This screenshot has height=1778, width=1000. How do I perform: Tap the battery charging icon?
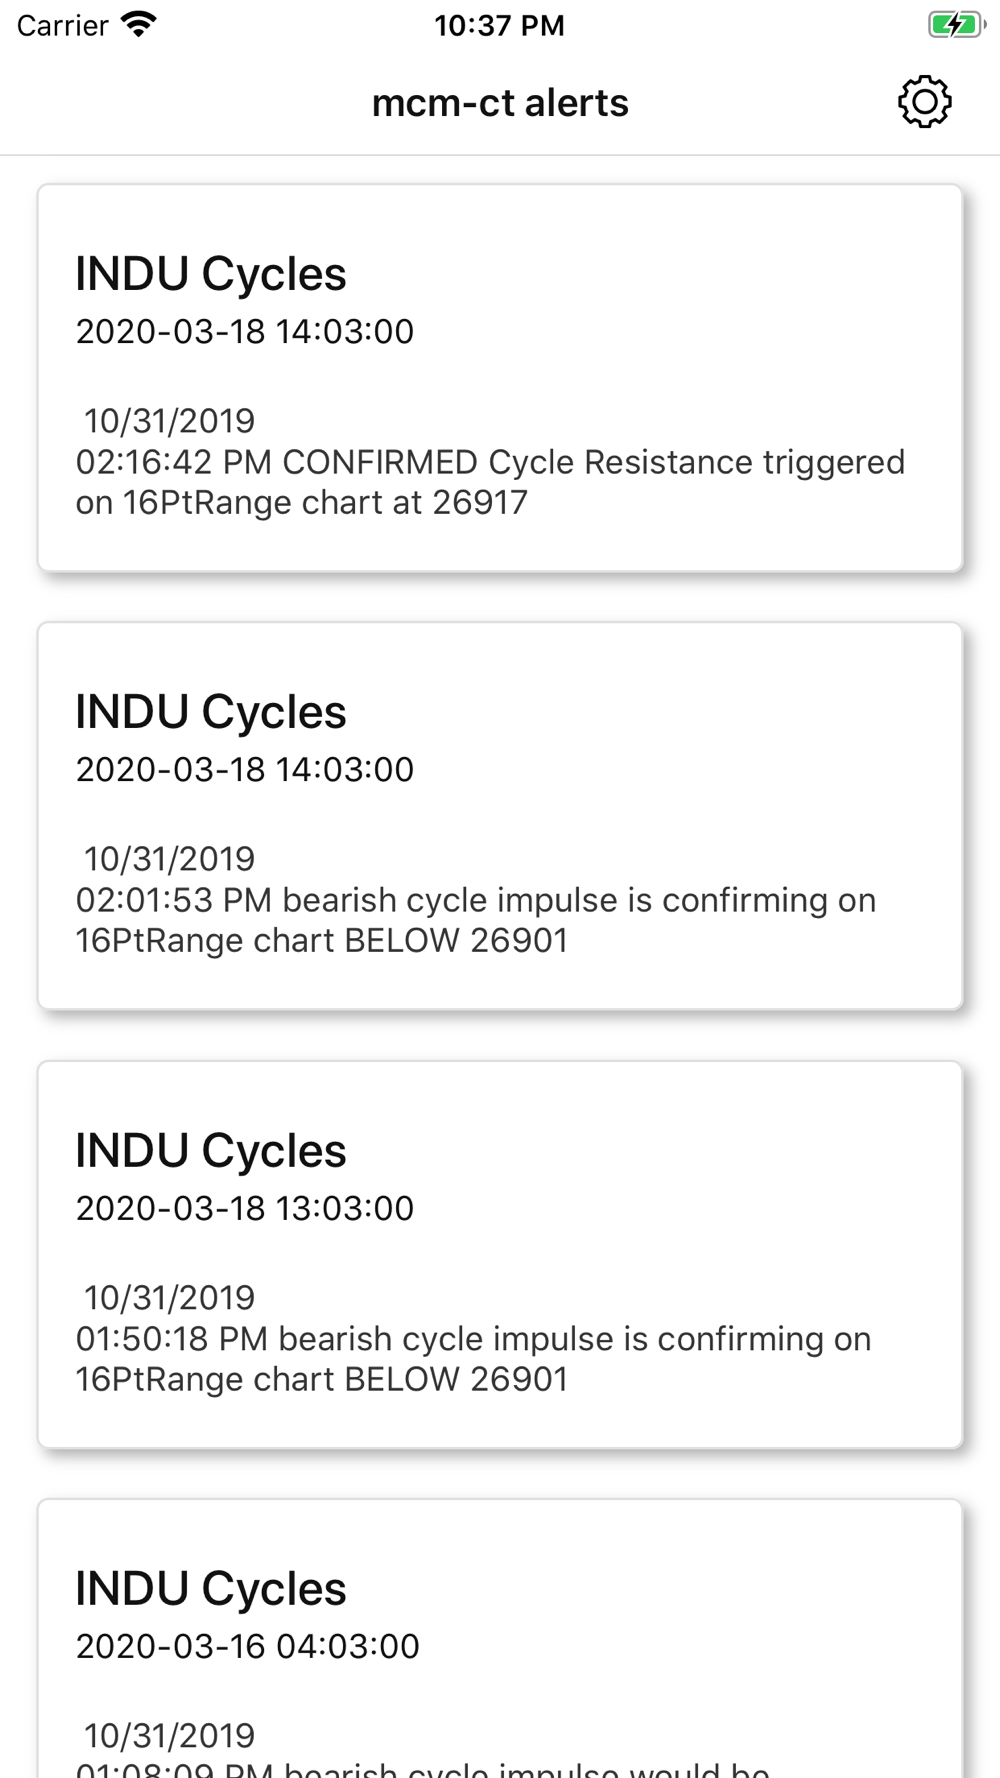957,25
